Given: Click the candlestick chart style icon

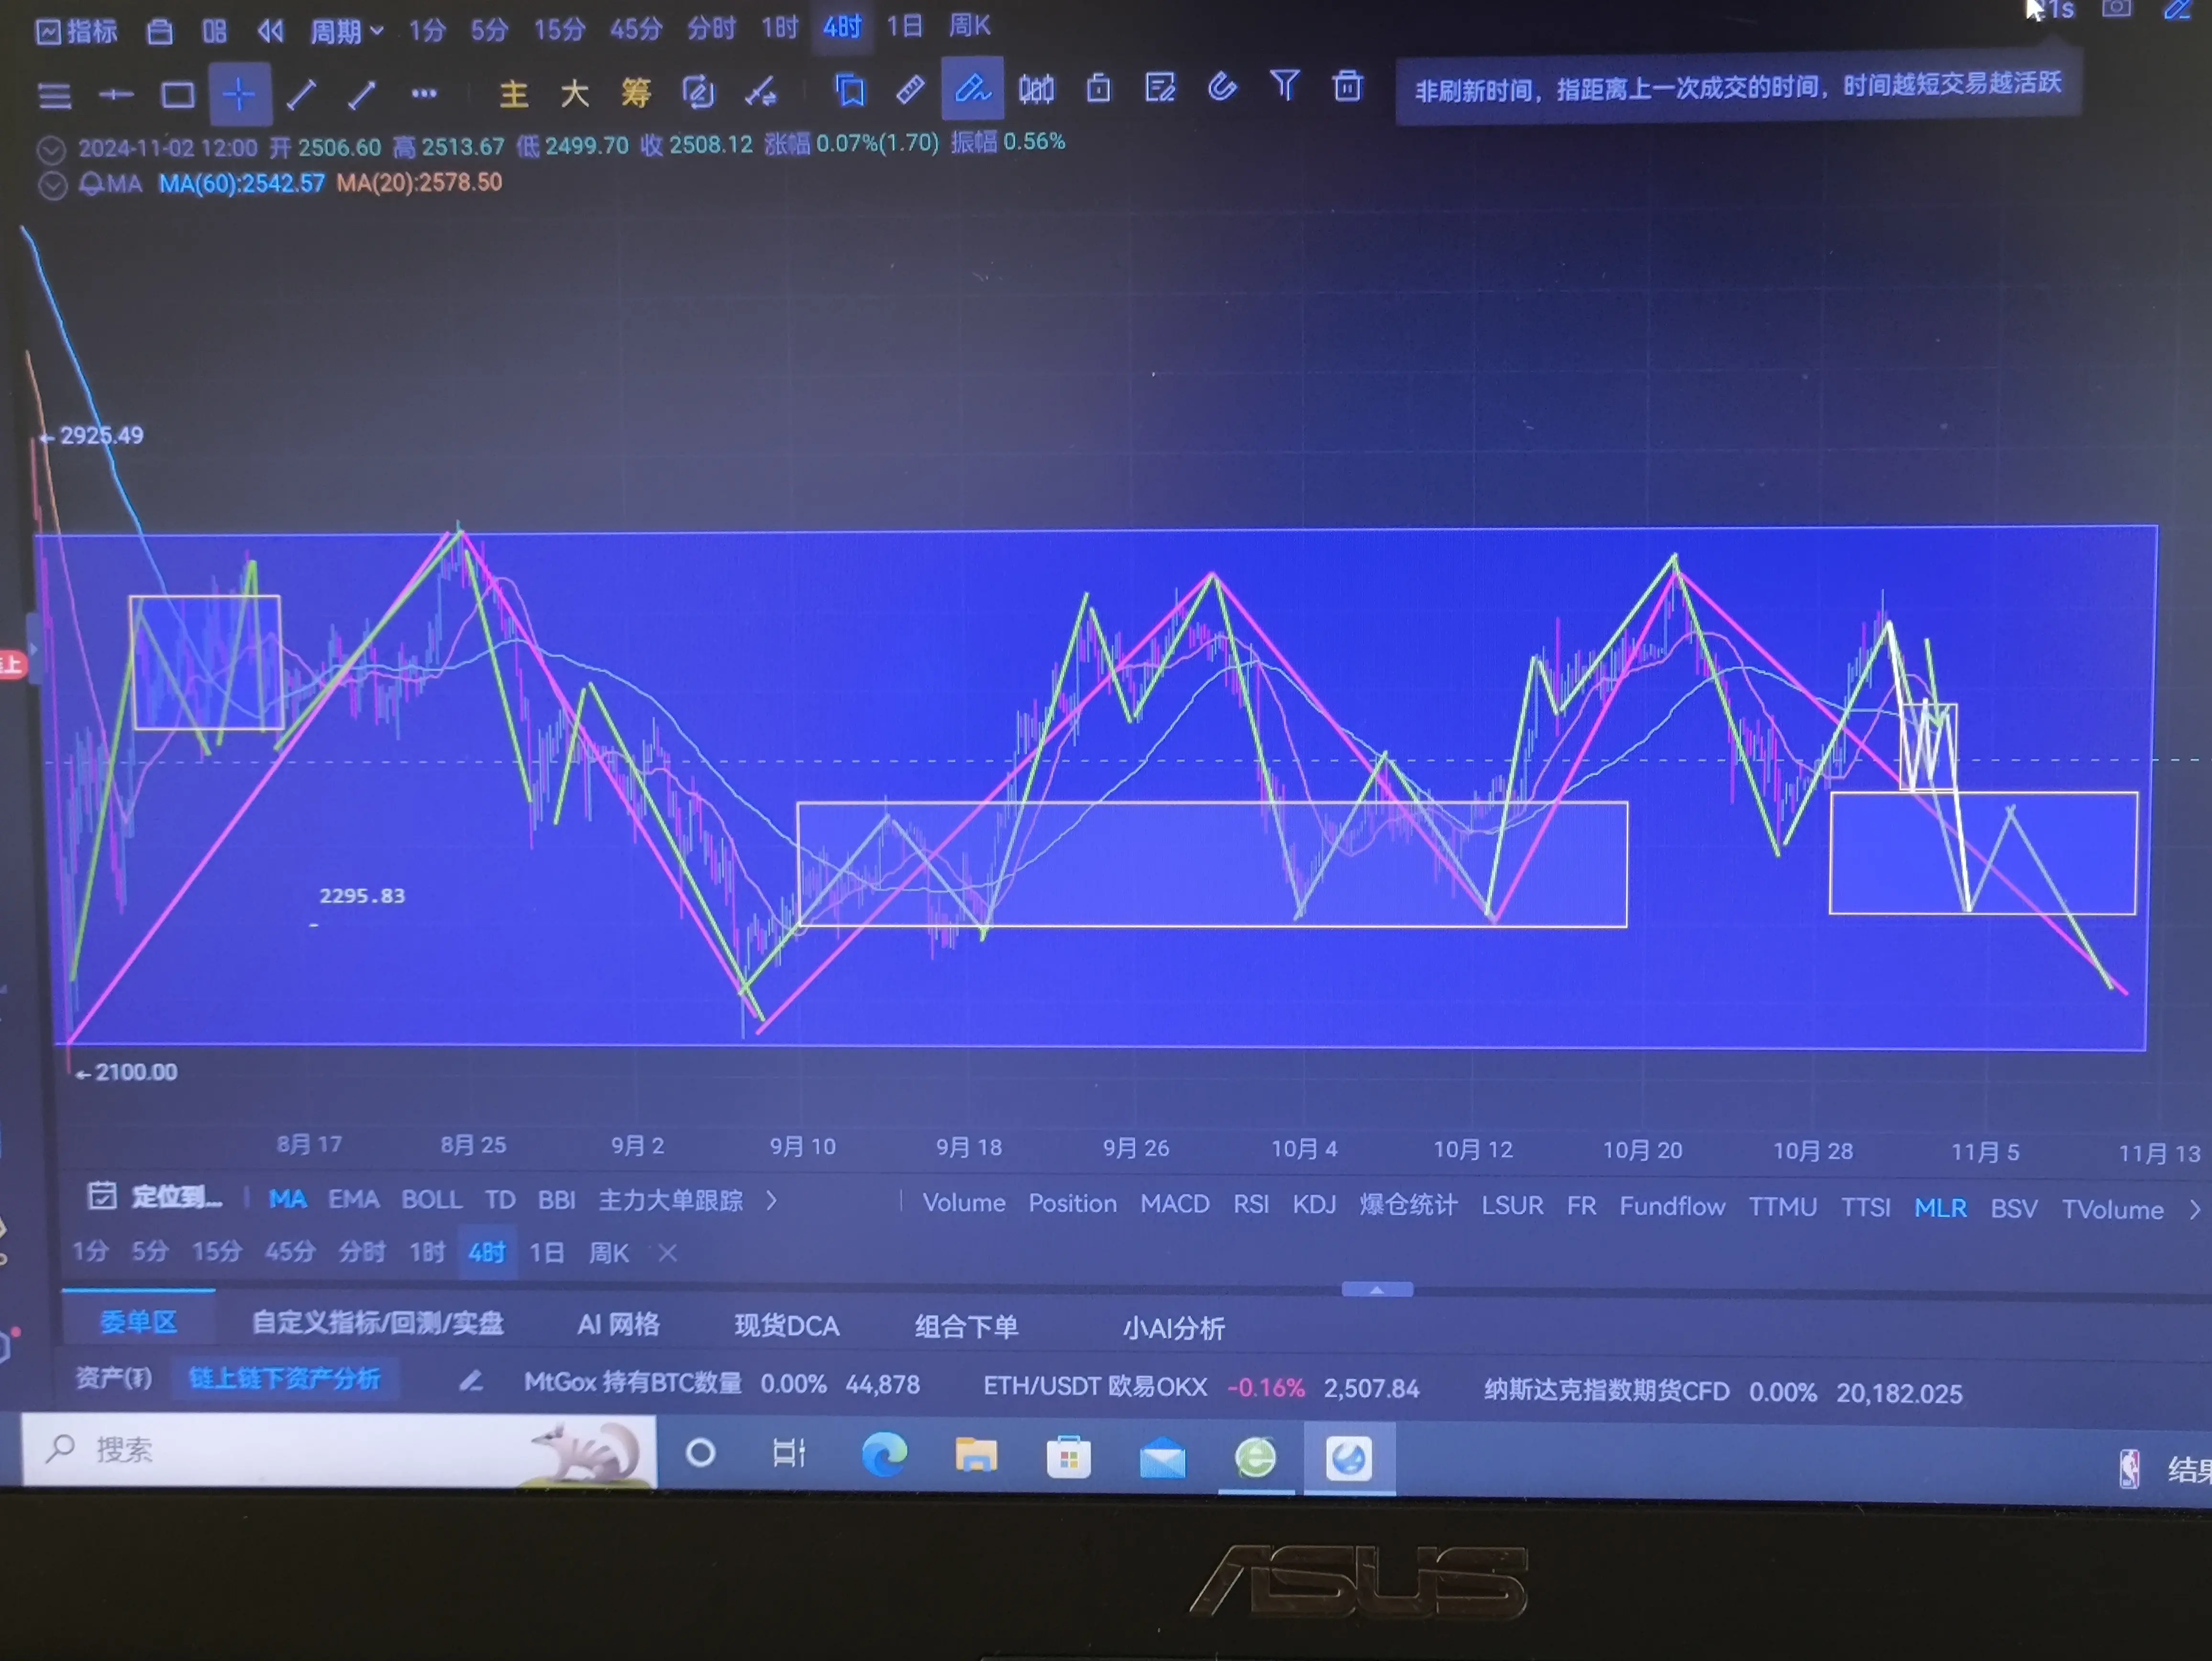Looking at the screenshot, I should [x=1036, y=90].
